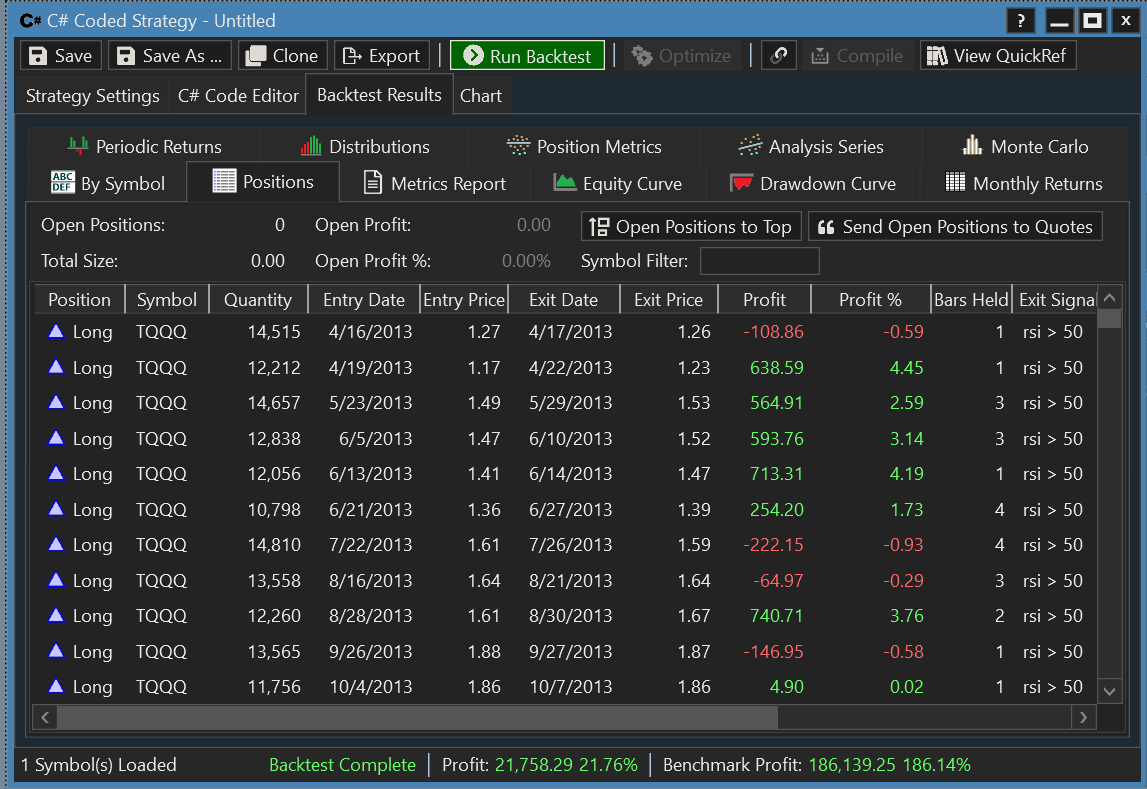Send Open Positions to Quotes

click(955, 227)
